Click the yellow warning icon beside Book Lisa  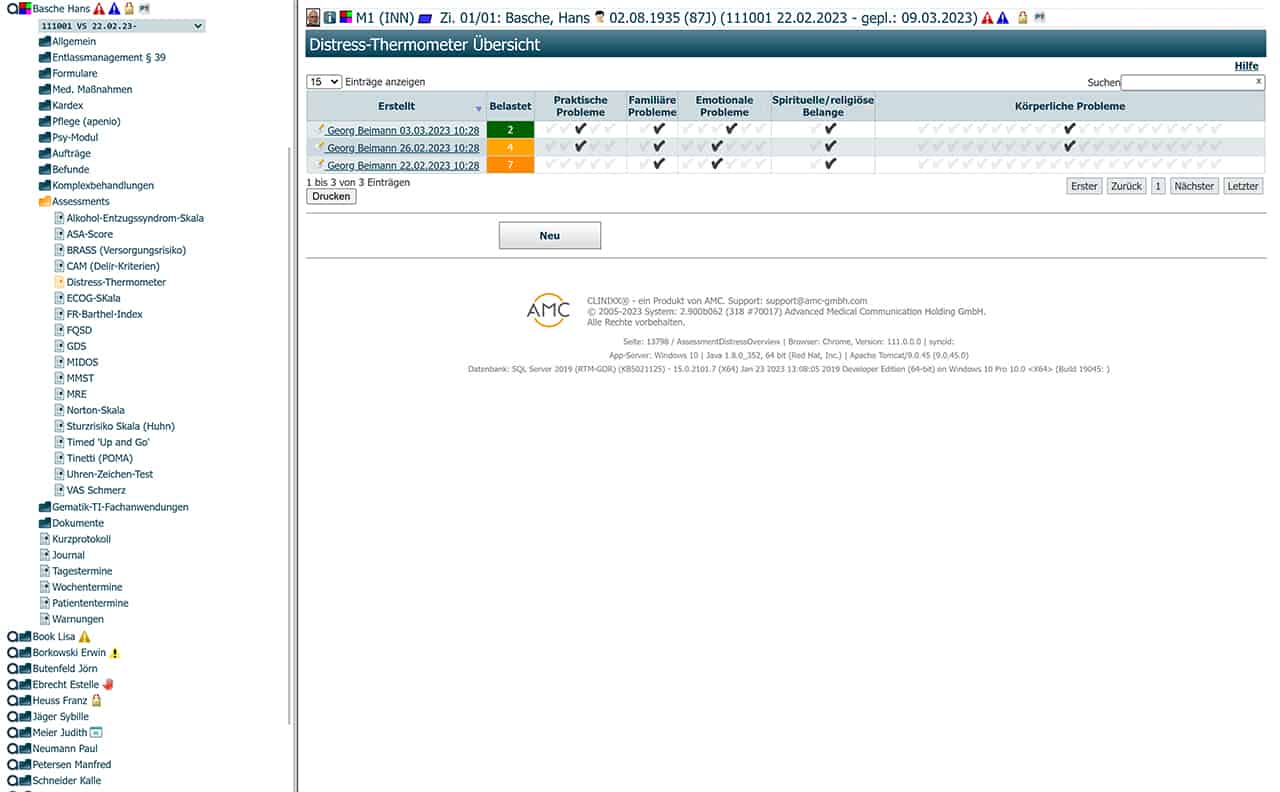tap(85, 637)
